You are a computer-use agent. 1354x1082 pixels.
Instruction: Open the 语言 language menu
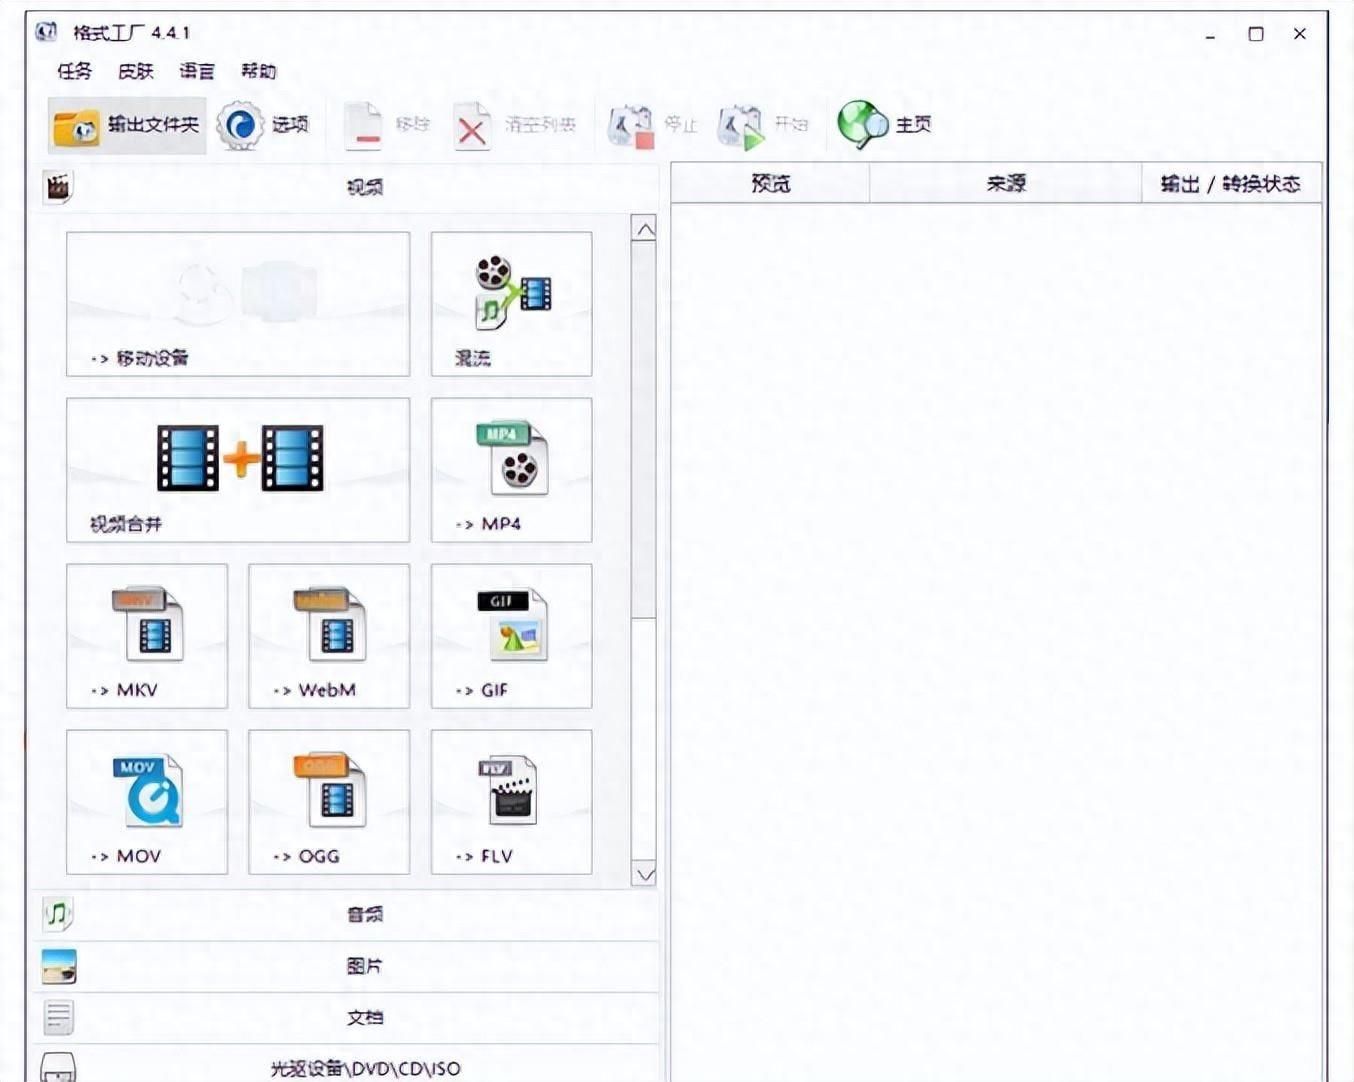197,71
